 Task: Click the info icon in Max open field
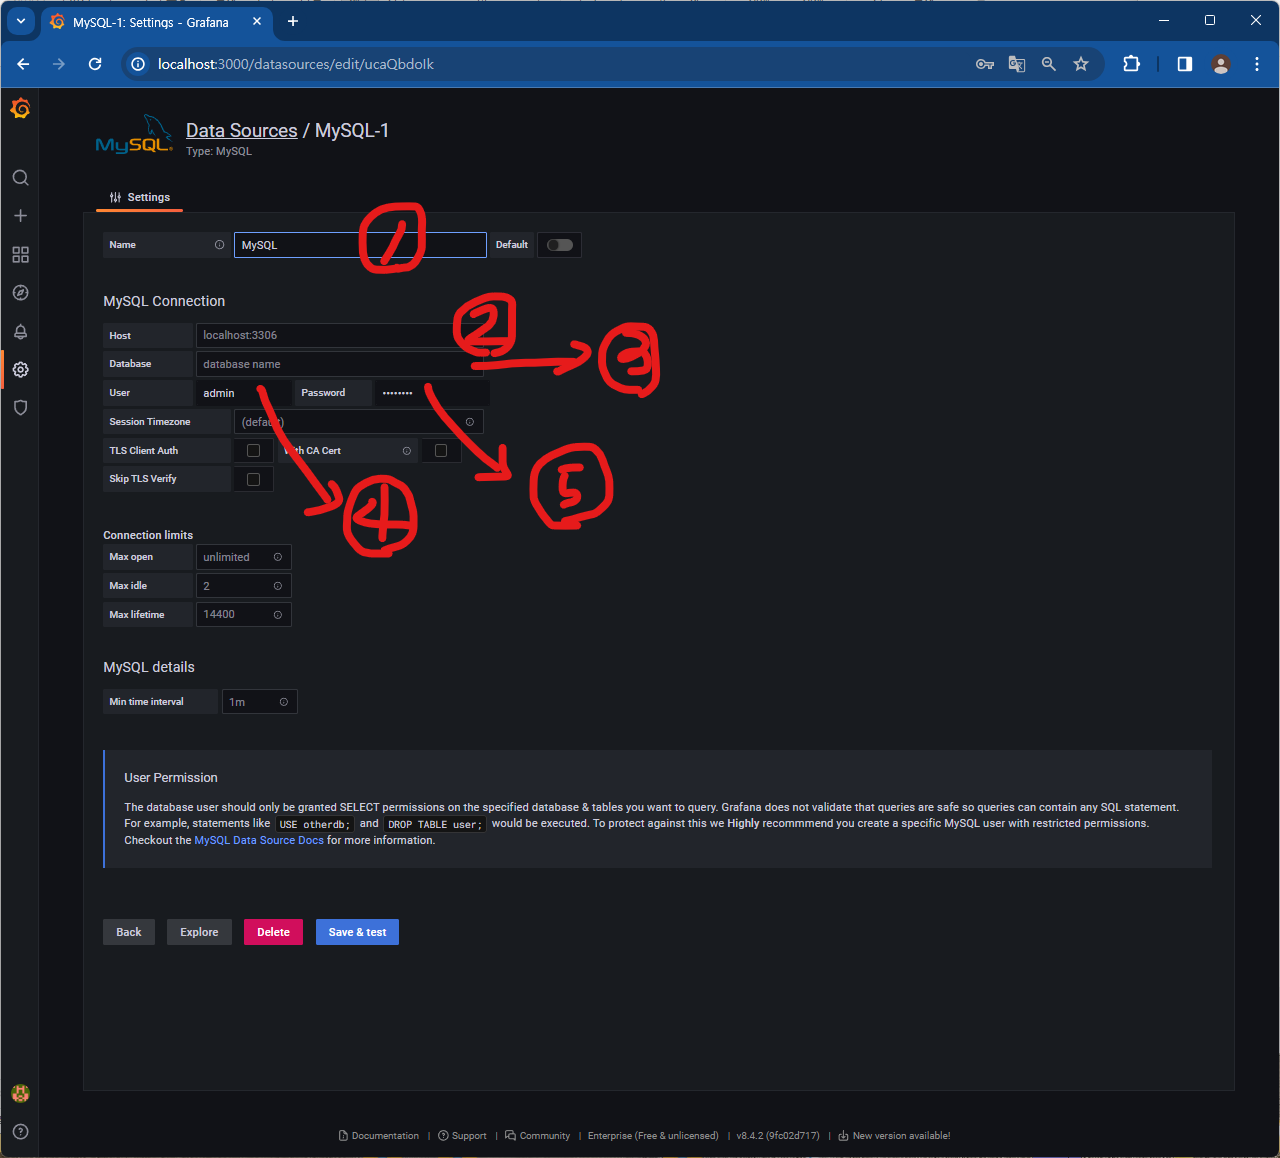(x=278, y=557)
